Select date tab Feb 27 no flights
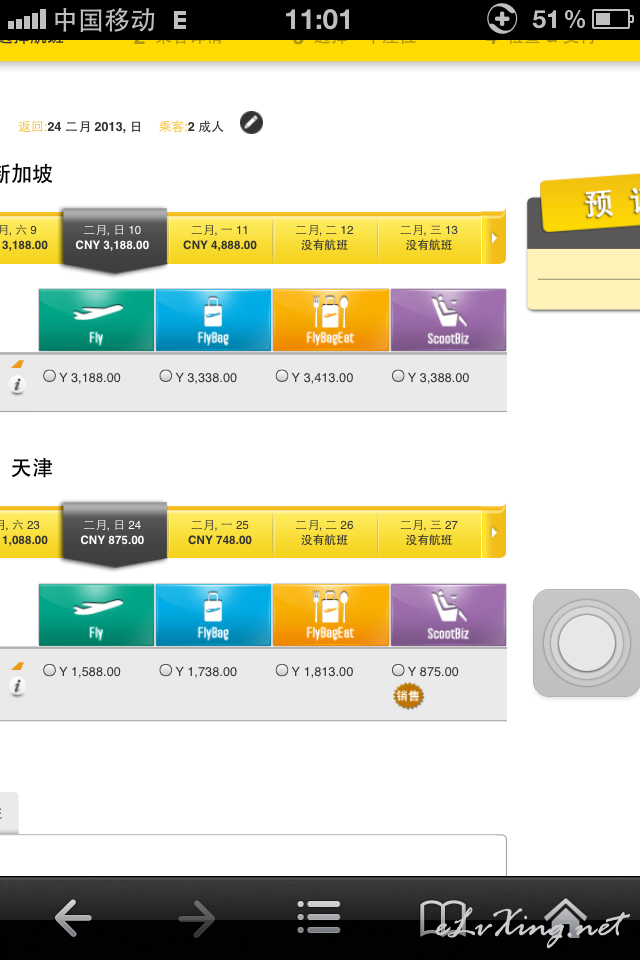The image size is (640, 960). 429,532
